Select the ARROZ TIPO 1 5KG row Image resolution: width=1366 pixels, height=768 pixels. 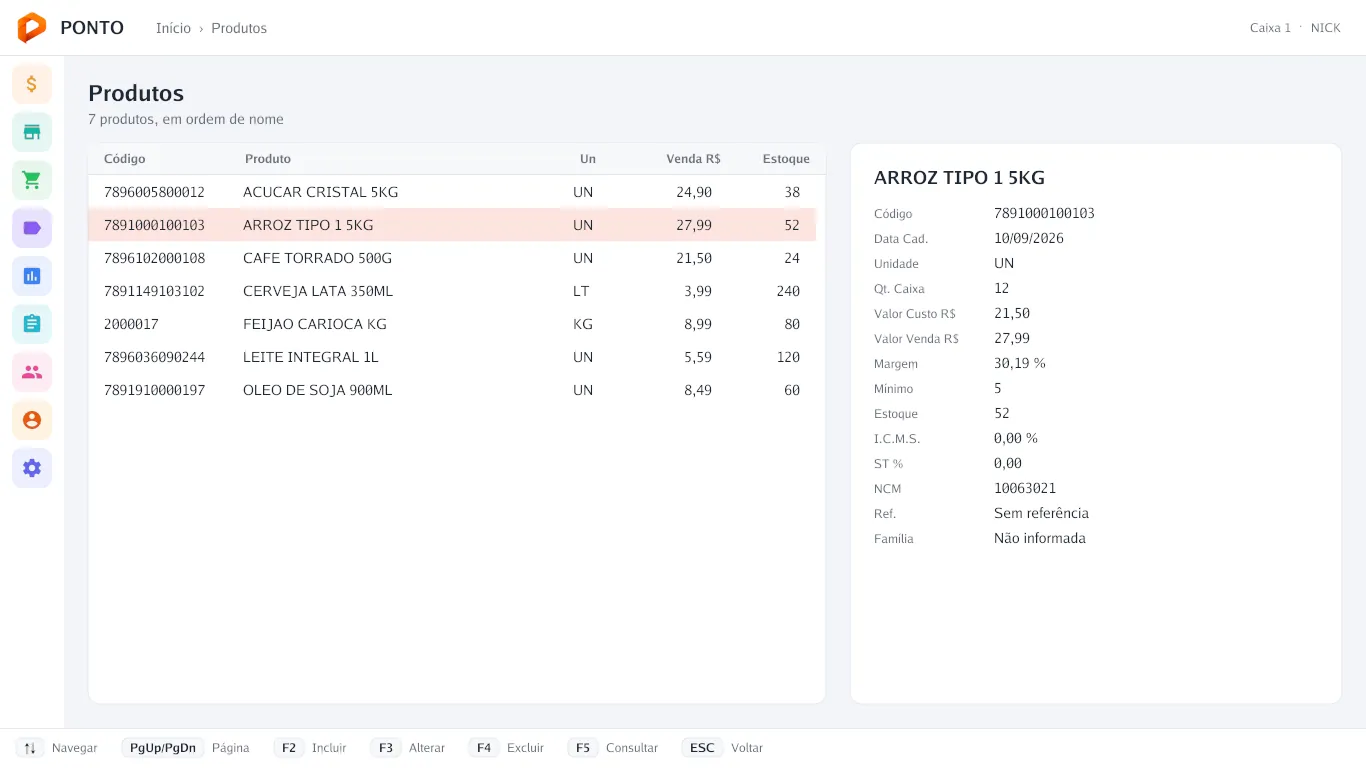452,225
